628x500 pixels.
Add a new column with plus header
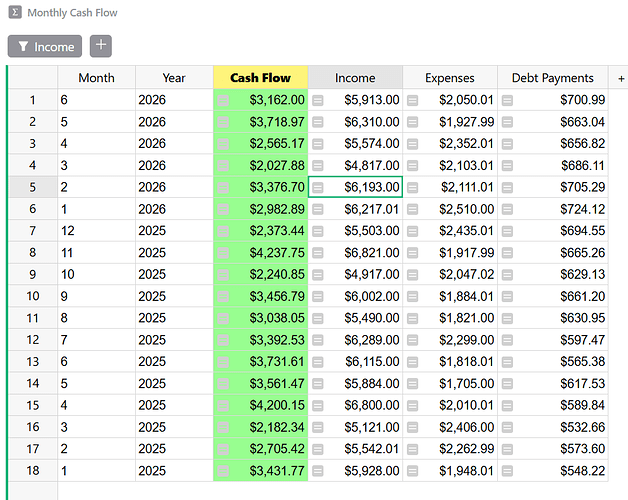coord(621,78)
